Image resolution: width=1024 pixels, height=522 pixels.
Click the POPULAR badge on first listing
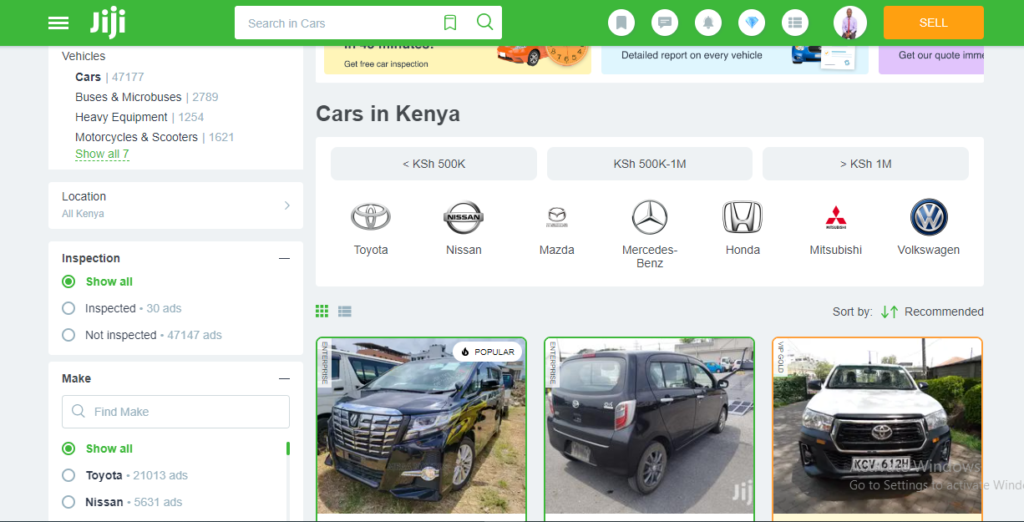tap(488, 351)
